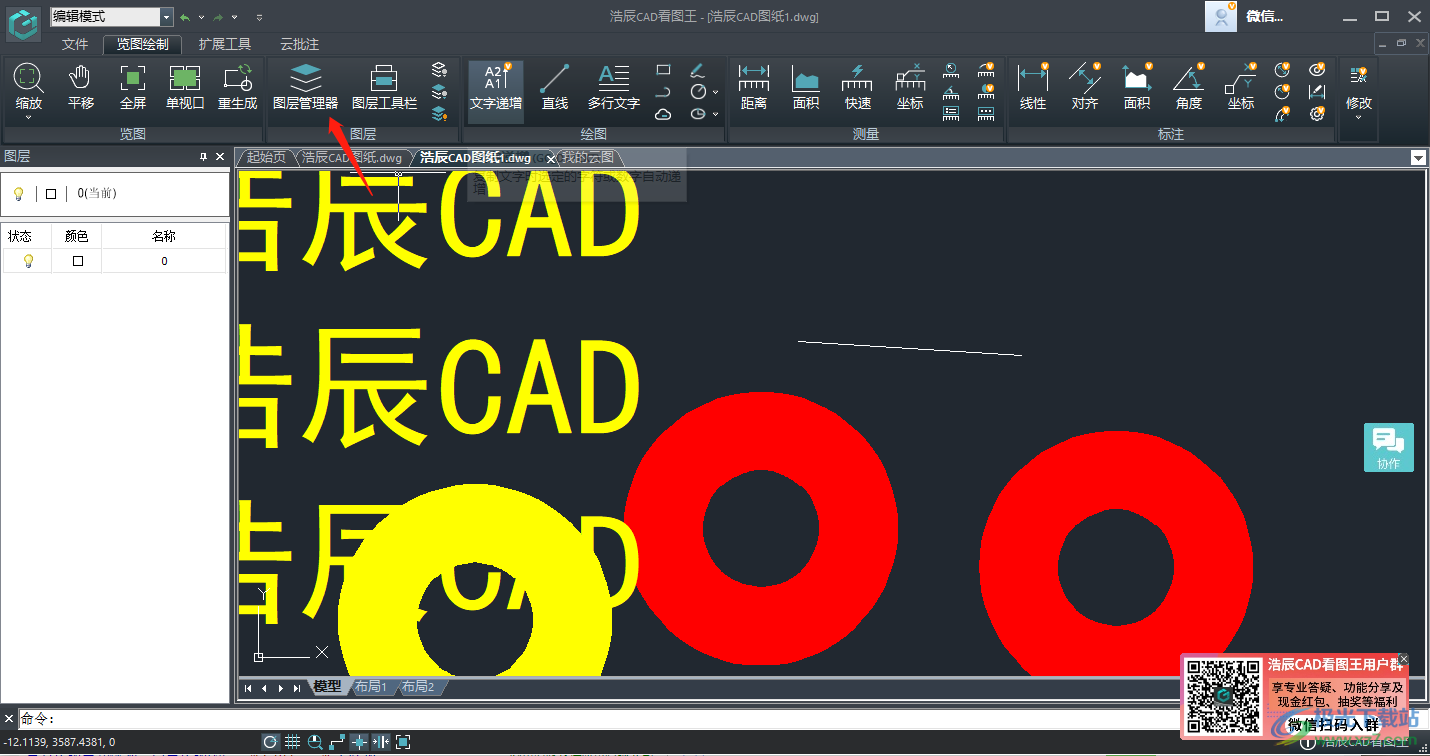Click current layer color swatch at top

coord(51,194)
